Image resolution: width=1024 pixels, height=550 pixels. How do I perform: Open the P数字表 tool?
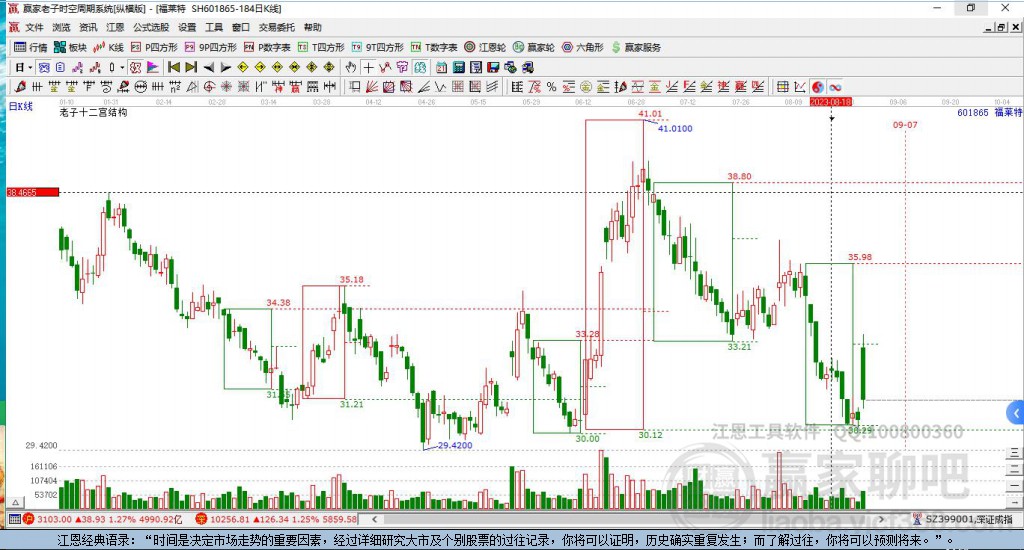pos(267,47)
